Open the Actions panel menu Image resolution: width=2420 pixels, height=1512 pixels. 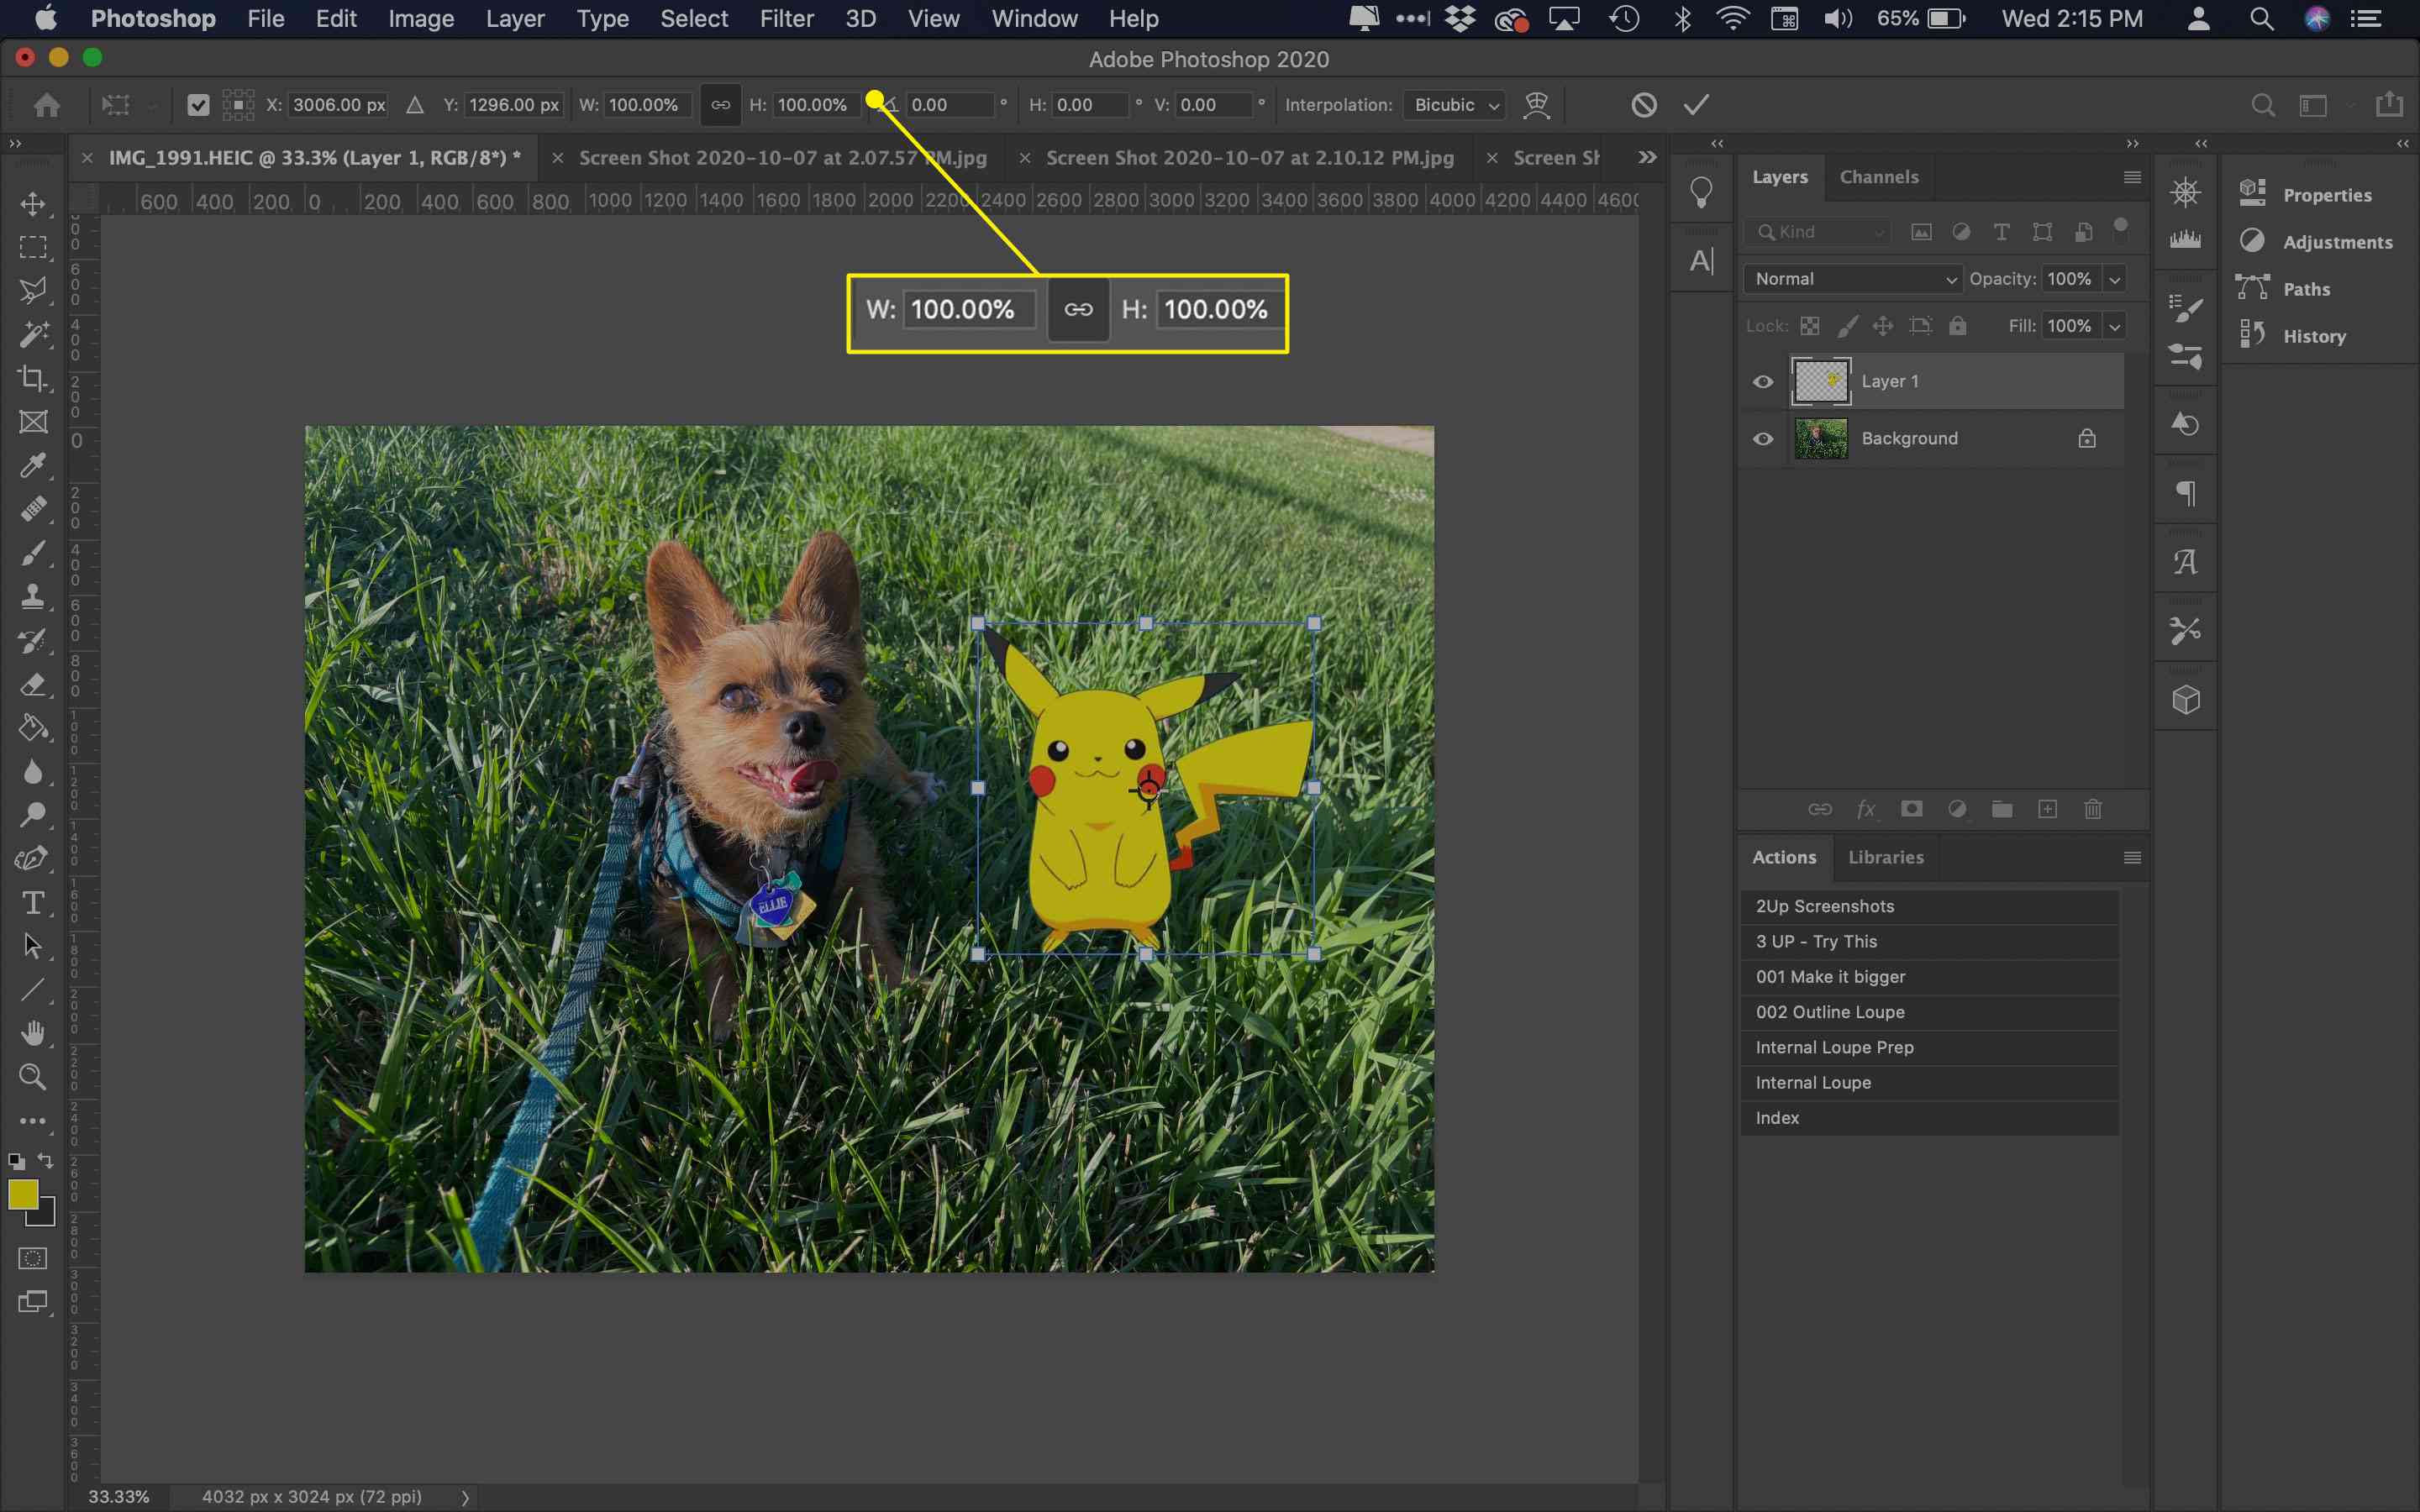(2131, 858)
